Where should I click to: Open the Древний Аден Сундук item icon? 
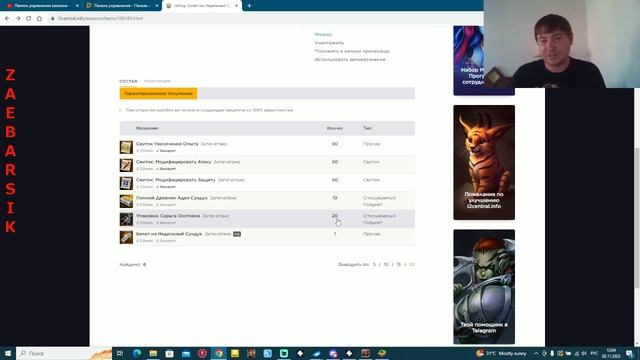click(x=126, y=201)
